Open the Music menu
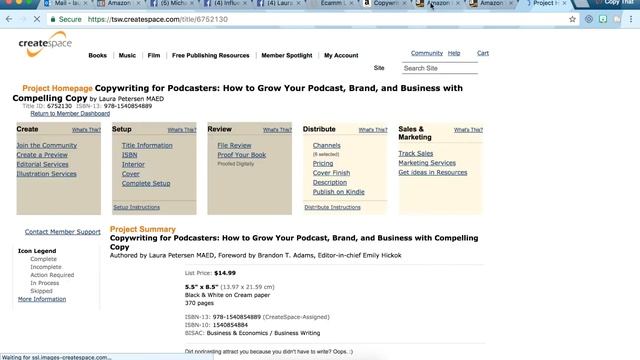Viewport: 640px width, 360px height. tap(127, 56)
